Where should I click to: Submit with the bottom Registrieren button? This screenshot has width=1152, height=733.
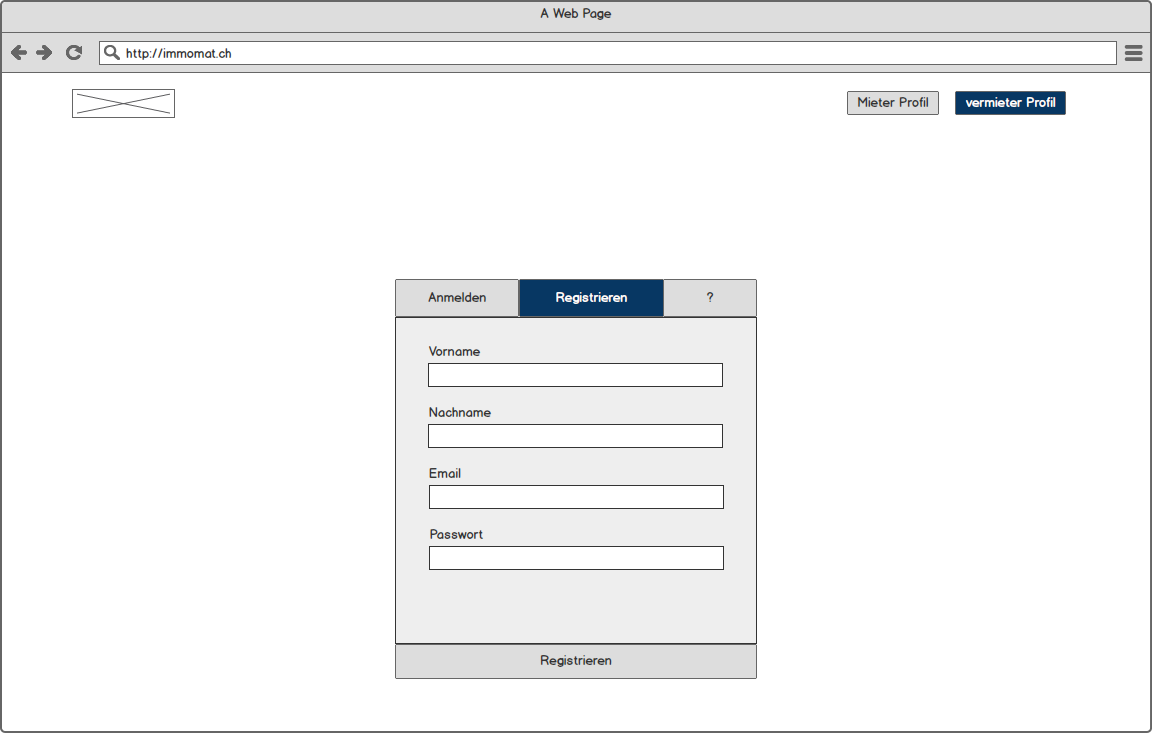pos(576,661)
